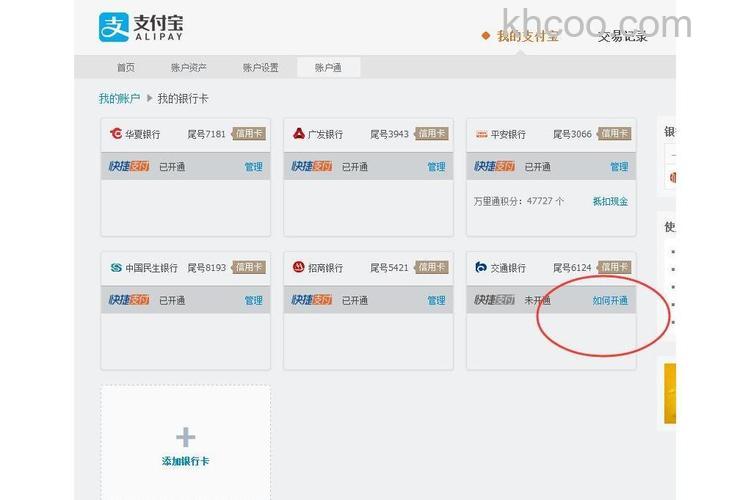Click 信用卡 tag on 平安银行 card
This screenshot has height=500, width=751.
[614, 134]
